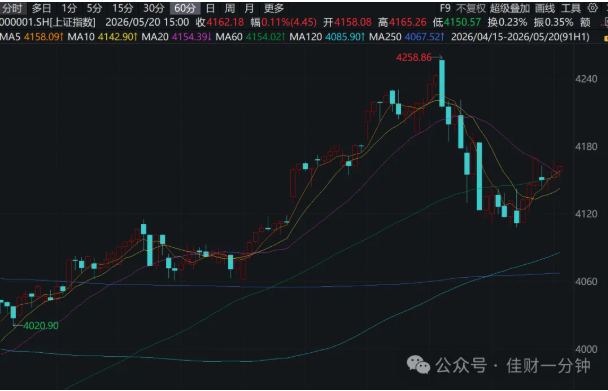This screenshot has width=608, height=391.
Task: Click the amplitude value 振0.35%
Action: 553,22
